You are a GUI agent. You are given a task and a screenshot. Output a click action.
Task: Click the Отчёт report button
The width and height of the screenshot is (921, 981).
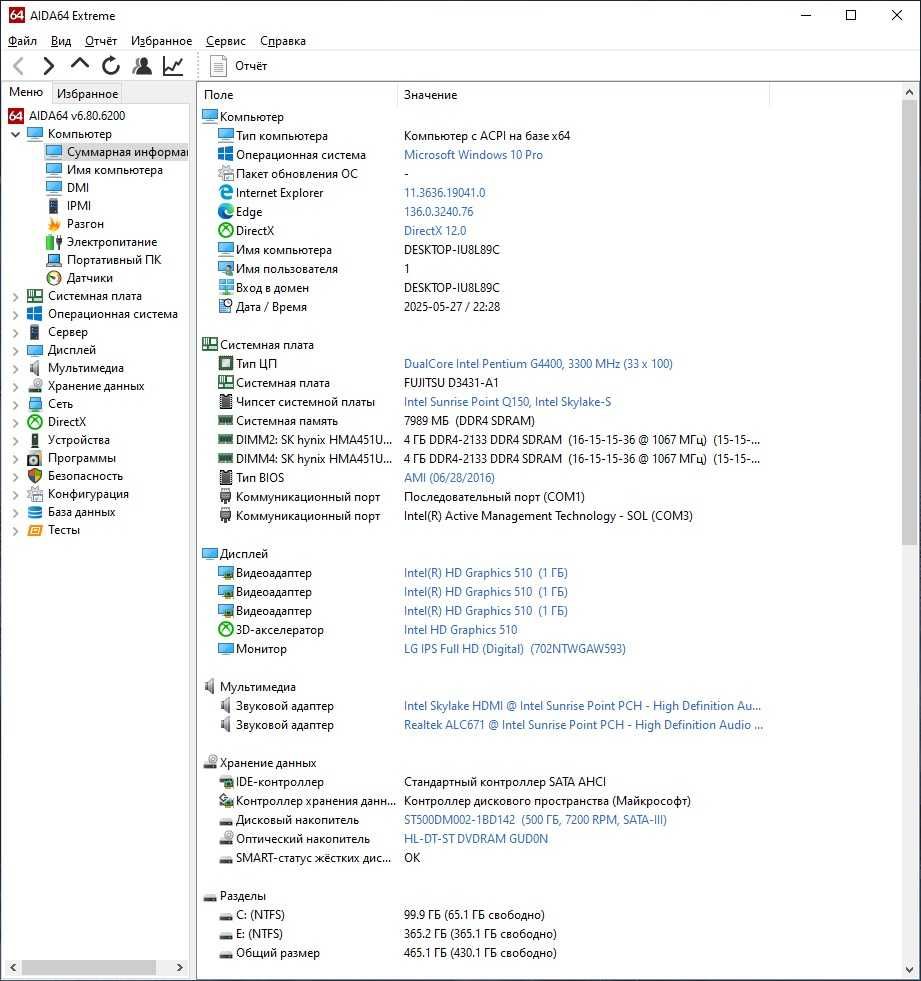tap(238, 66)
